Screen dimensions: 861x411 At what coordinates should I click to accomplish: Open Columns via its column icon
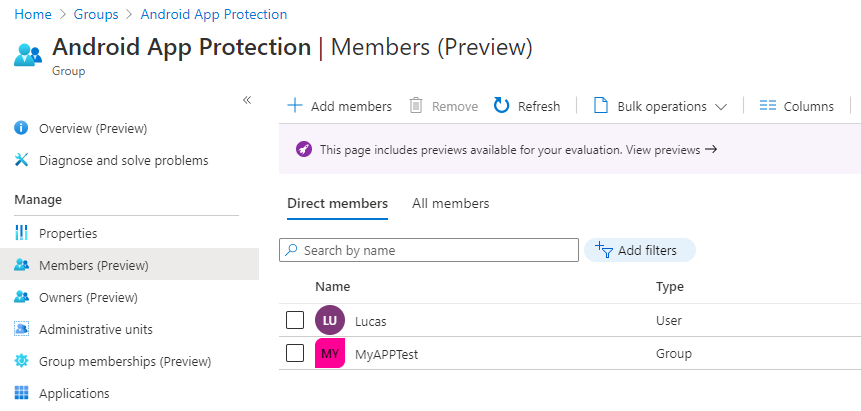[x=768, y=106]
